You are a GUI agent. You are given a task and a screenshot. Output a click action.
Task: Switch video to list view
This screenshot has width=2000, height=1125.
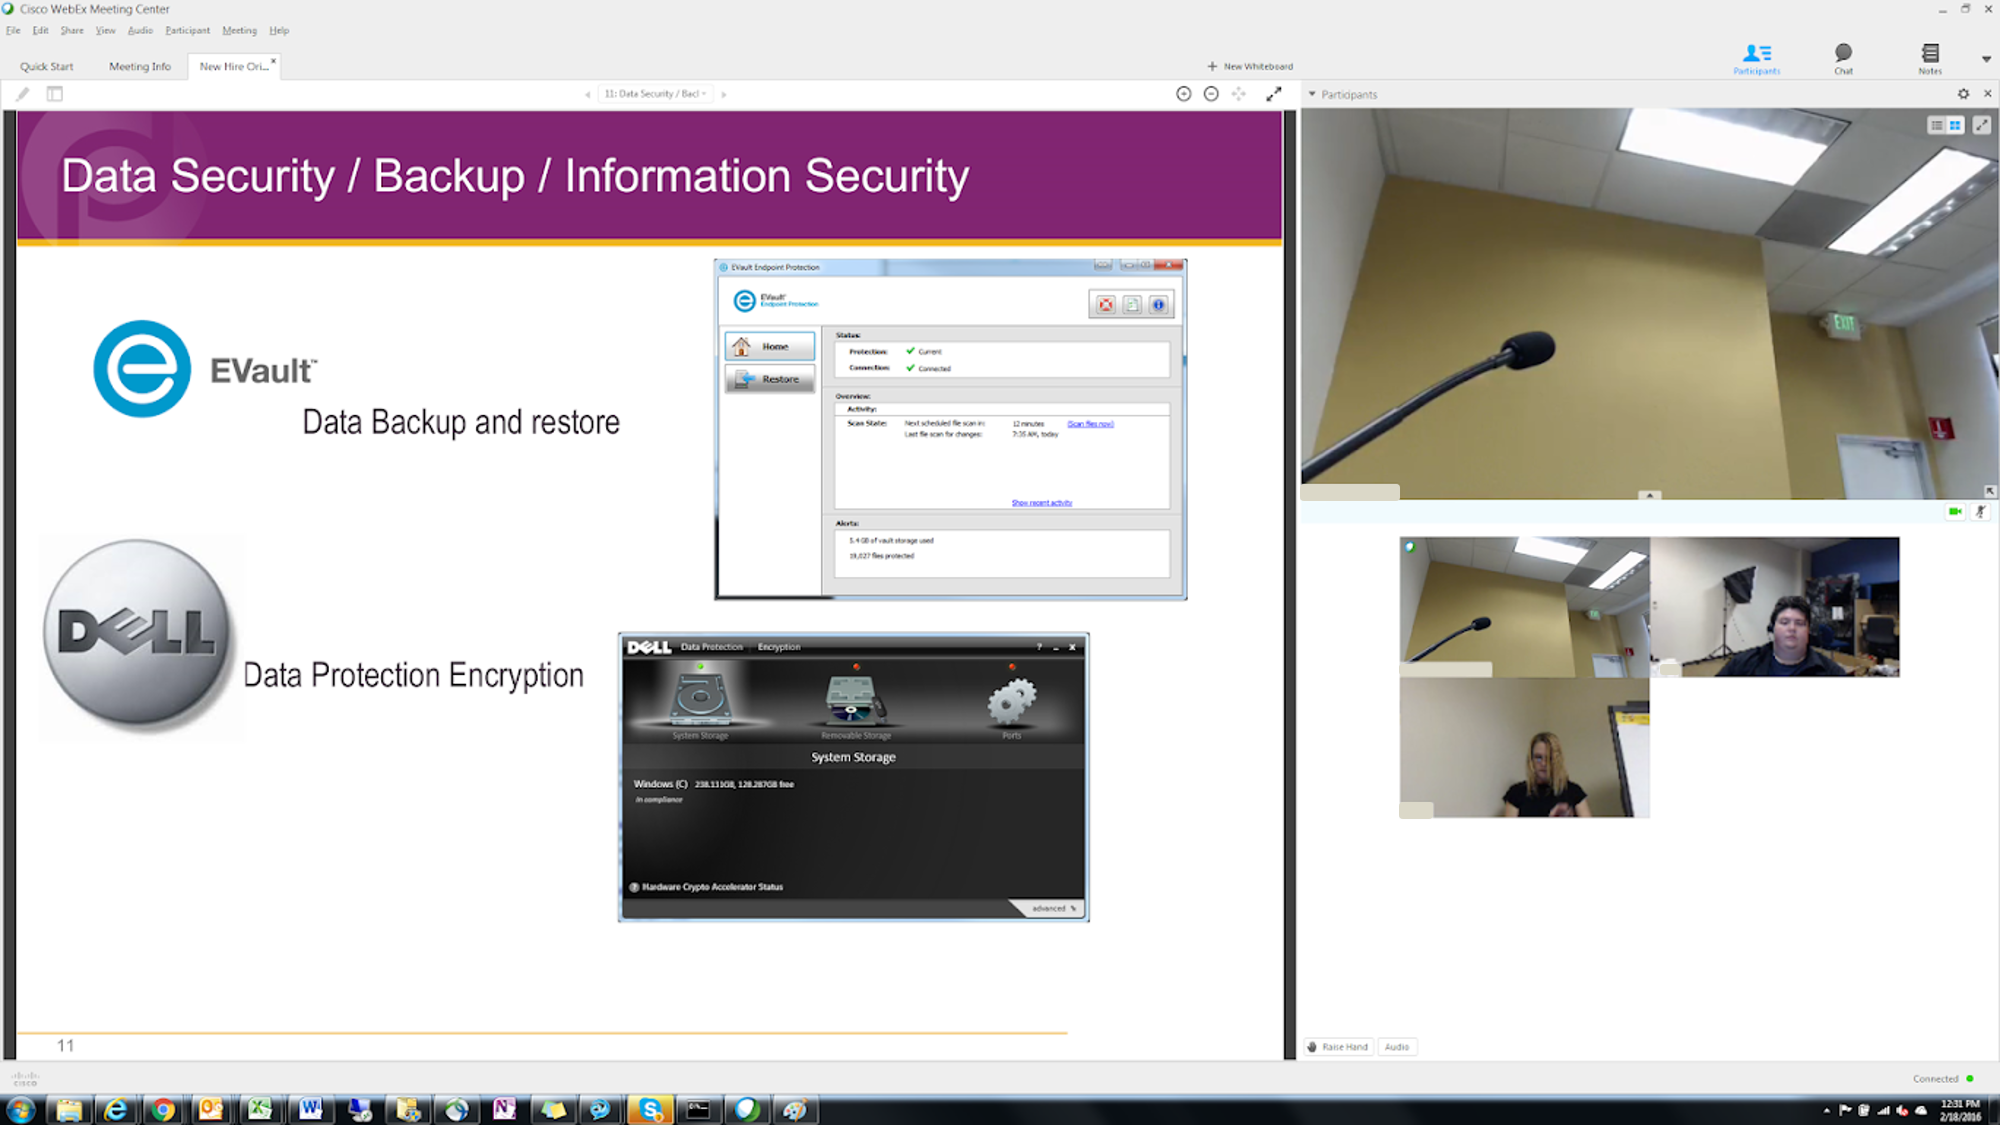coord(1937,125)
